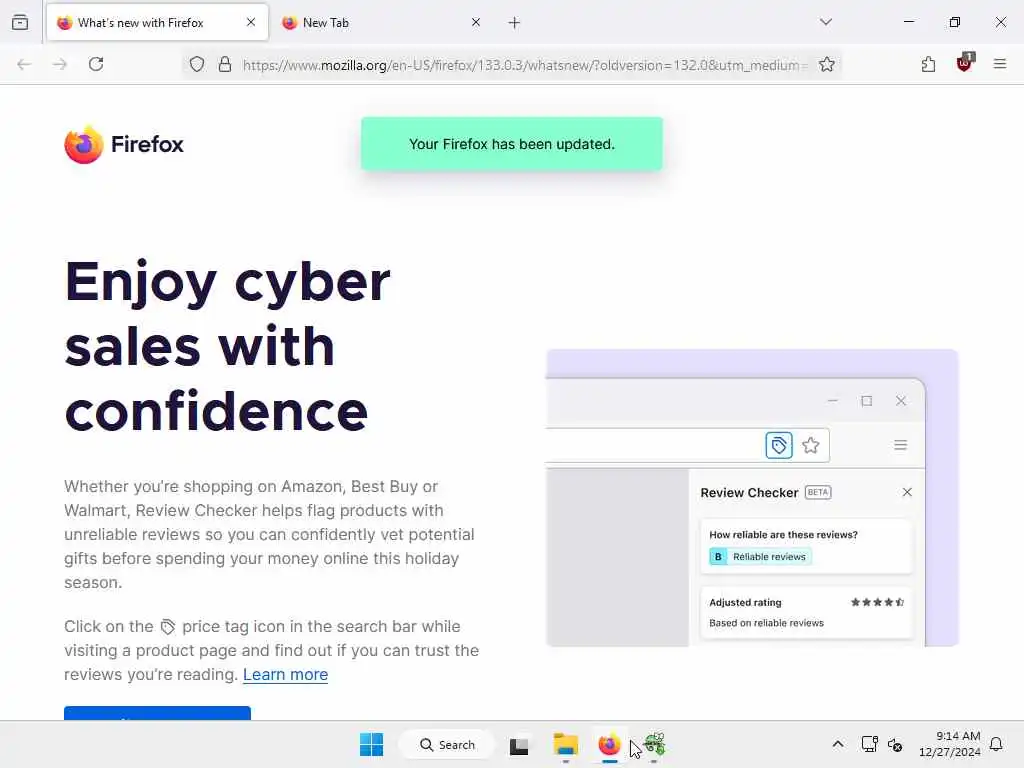Click the Review Checker illustration image

click(752, 498)
